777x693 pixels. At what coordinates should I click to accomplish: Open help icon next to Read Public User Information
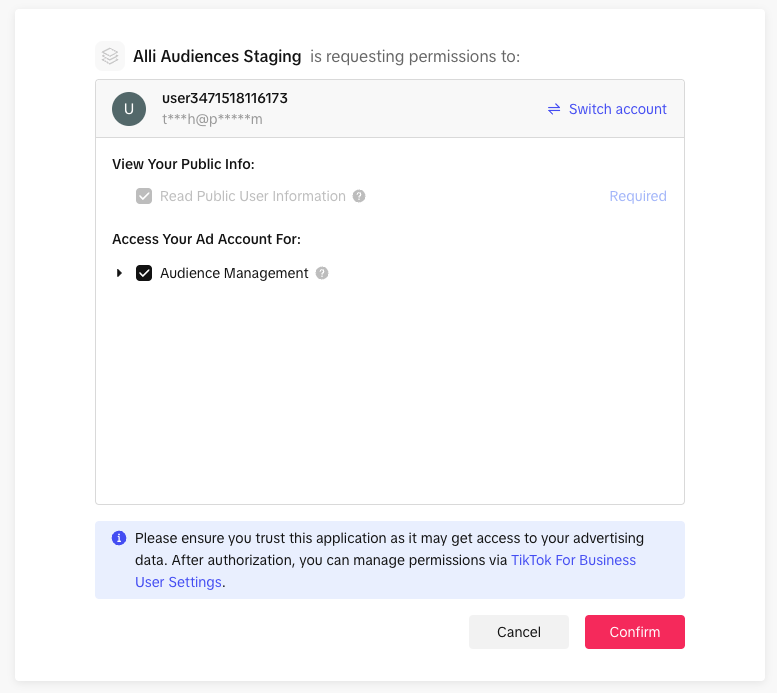[x=359, y=196]
